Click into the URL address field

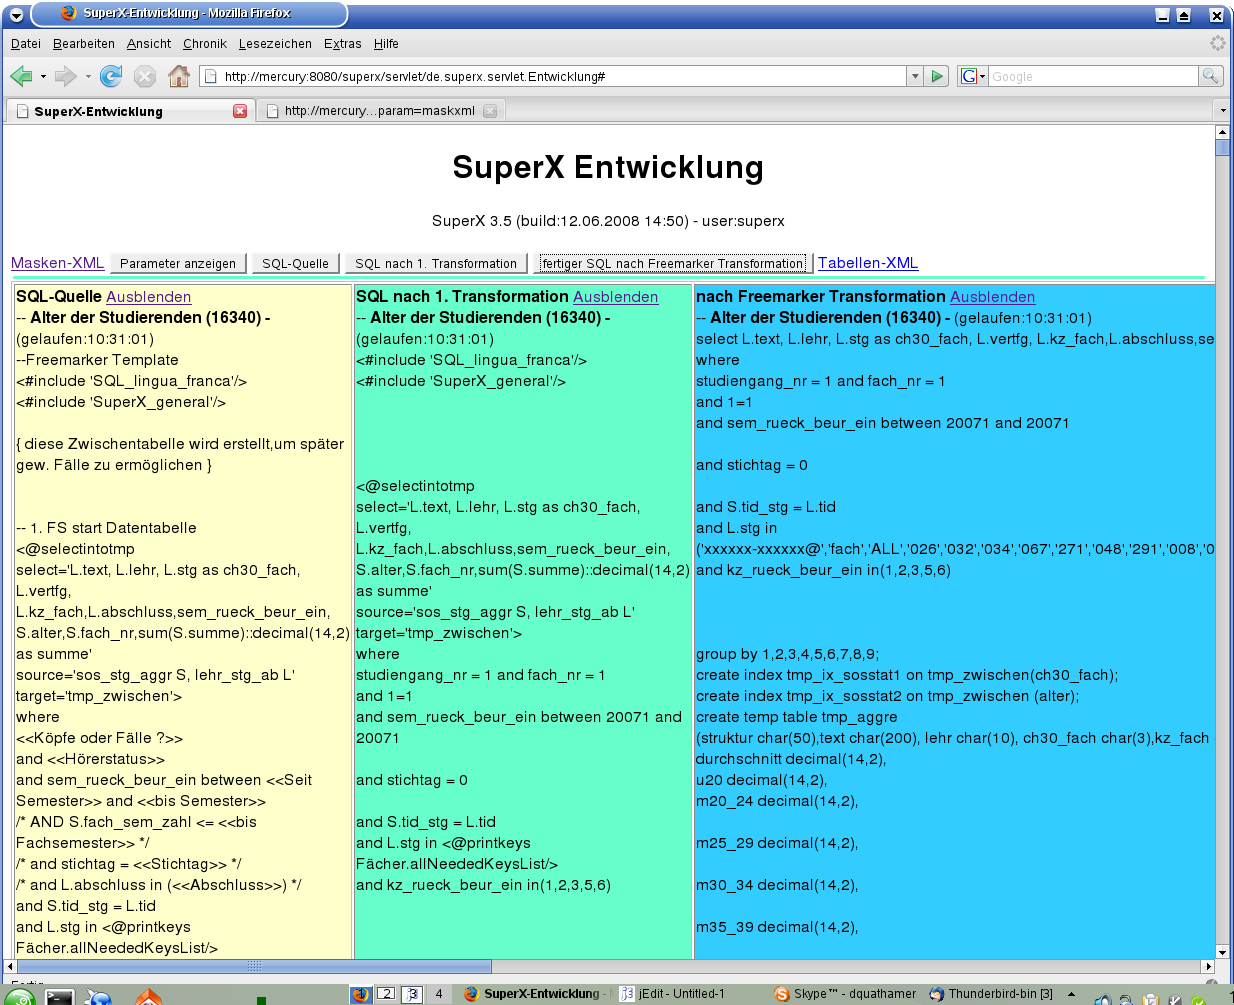click(560, 76)
